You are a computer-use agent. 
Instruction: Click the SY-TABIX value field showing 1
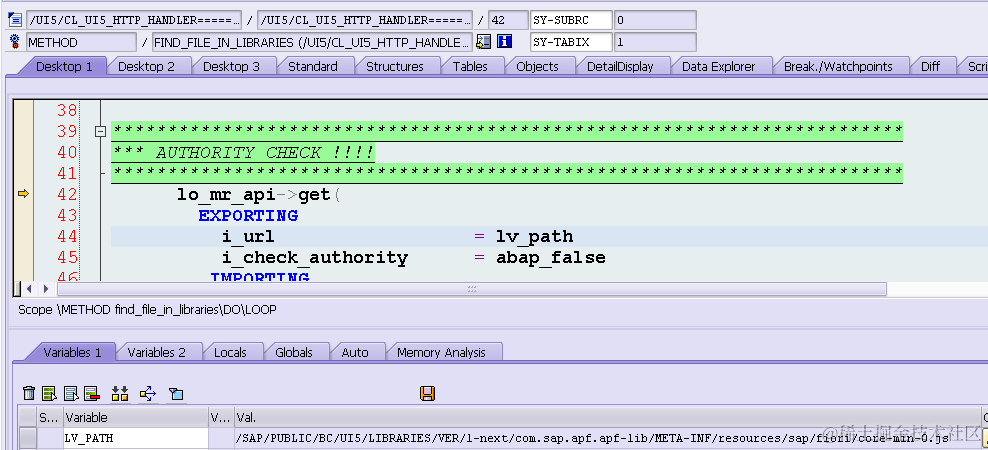pos(655,42)
